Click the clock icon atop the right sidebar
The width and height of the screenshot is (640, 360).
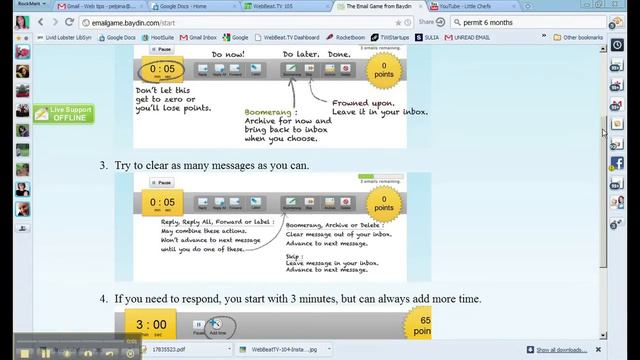(617, 45)
